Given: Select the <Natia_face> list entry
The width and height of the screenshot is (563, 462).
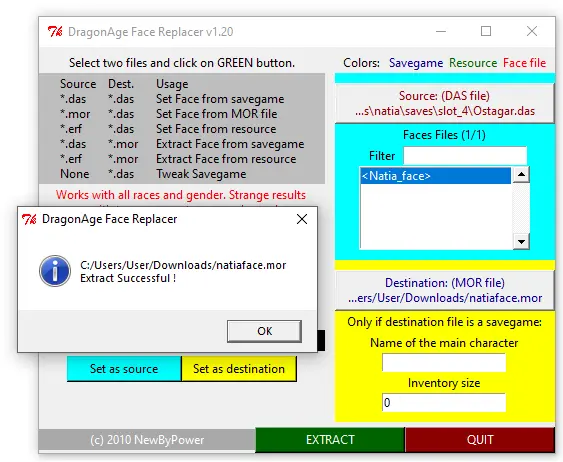Looking at the screenshot, I should click(x=436, y=176).
